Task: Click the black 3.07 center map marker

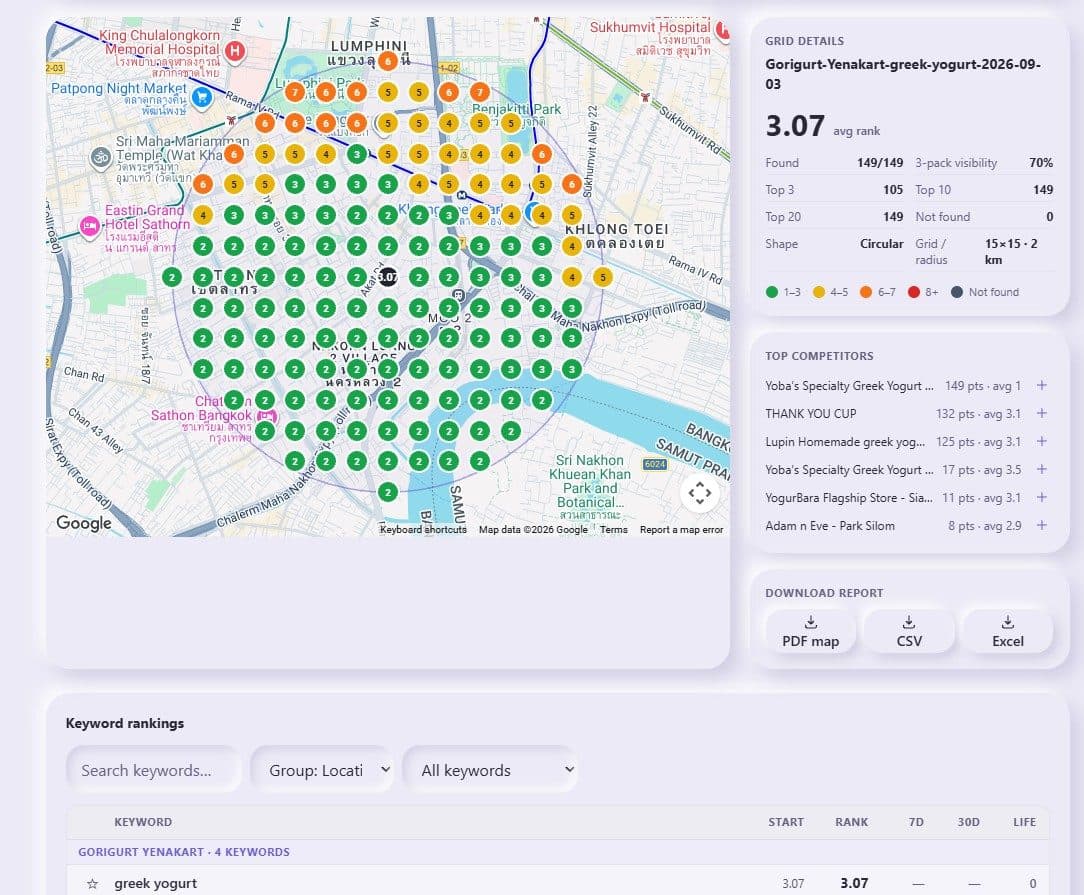Action: click(x=388, y=277)
